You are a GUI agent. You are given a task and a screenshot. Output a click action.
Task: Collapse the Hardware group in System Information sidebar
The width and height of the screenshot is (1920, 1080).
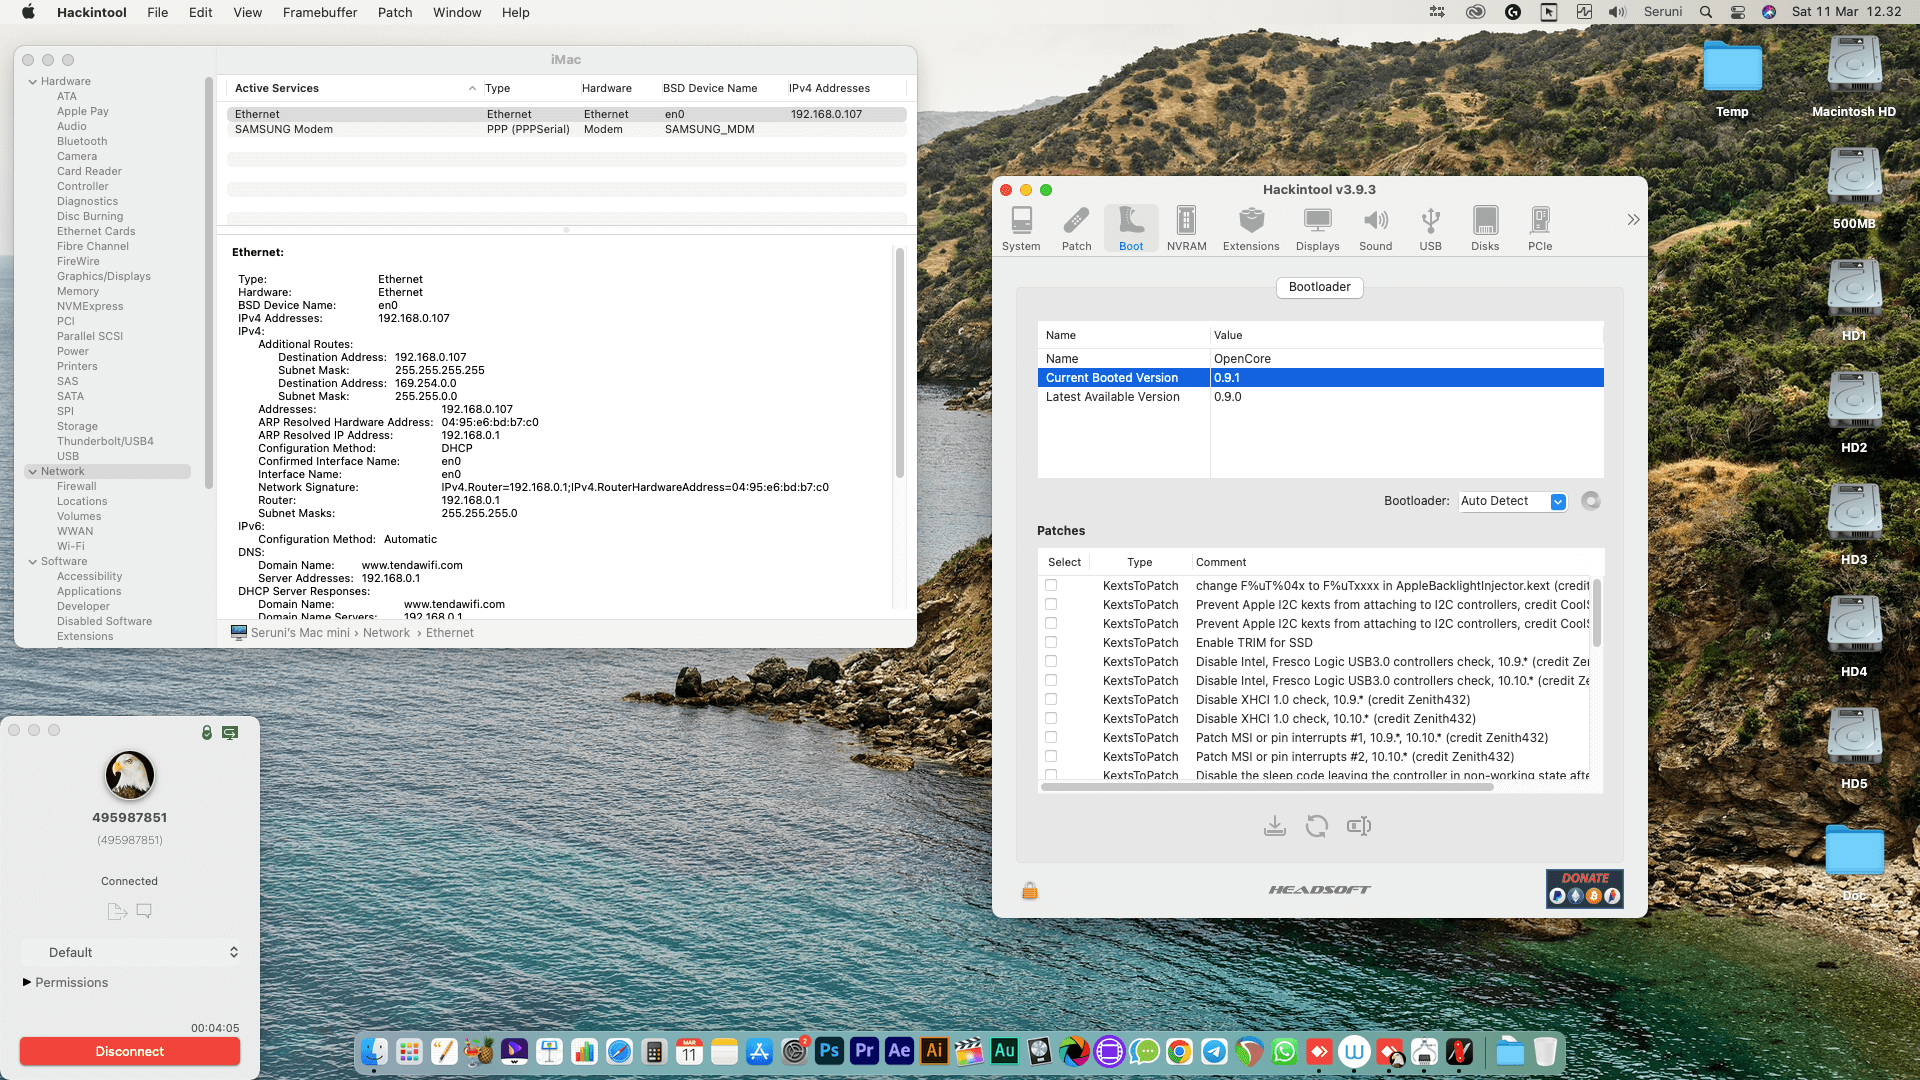click(x=33, y=82)
